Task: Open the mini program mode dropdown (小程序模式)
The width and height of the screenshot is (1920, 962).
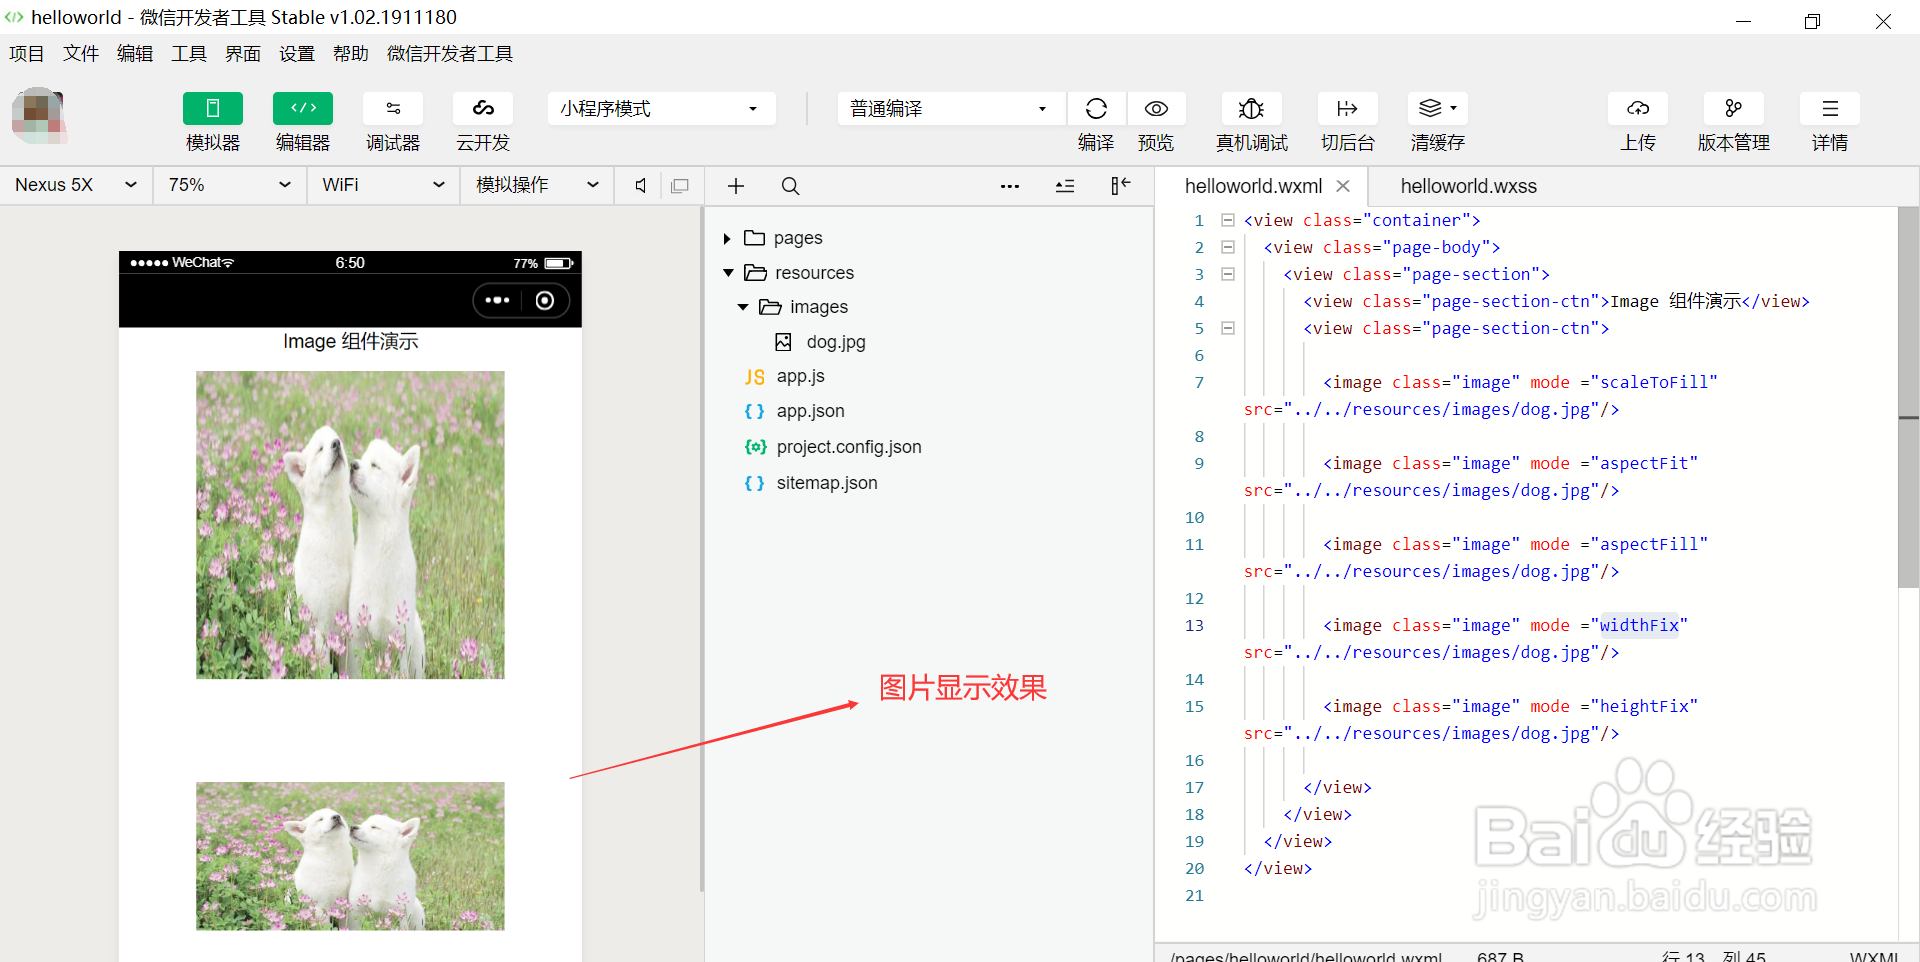Action: (x=661, y=108)
